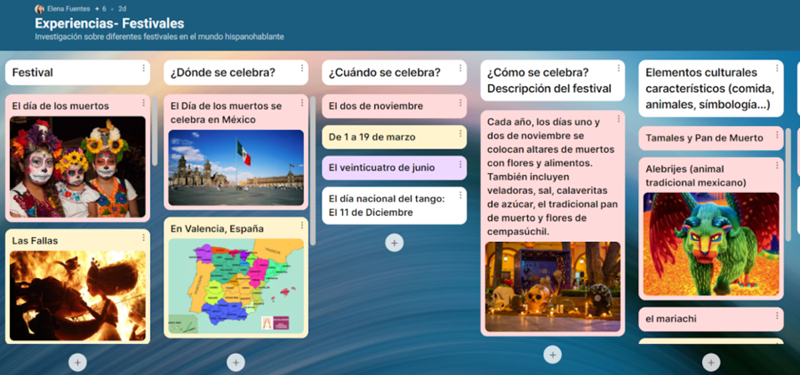Open three-dot menu of Festival column

pos(143,68)
